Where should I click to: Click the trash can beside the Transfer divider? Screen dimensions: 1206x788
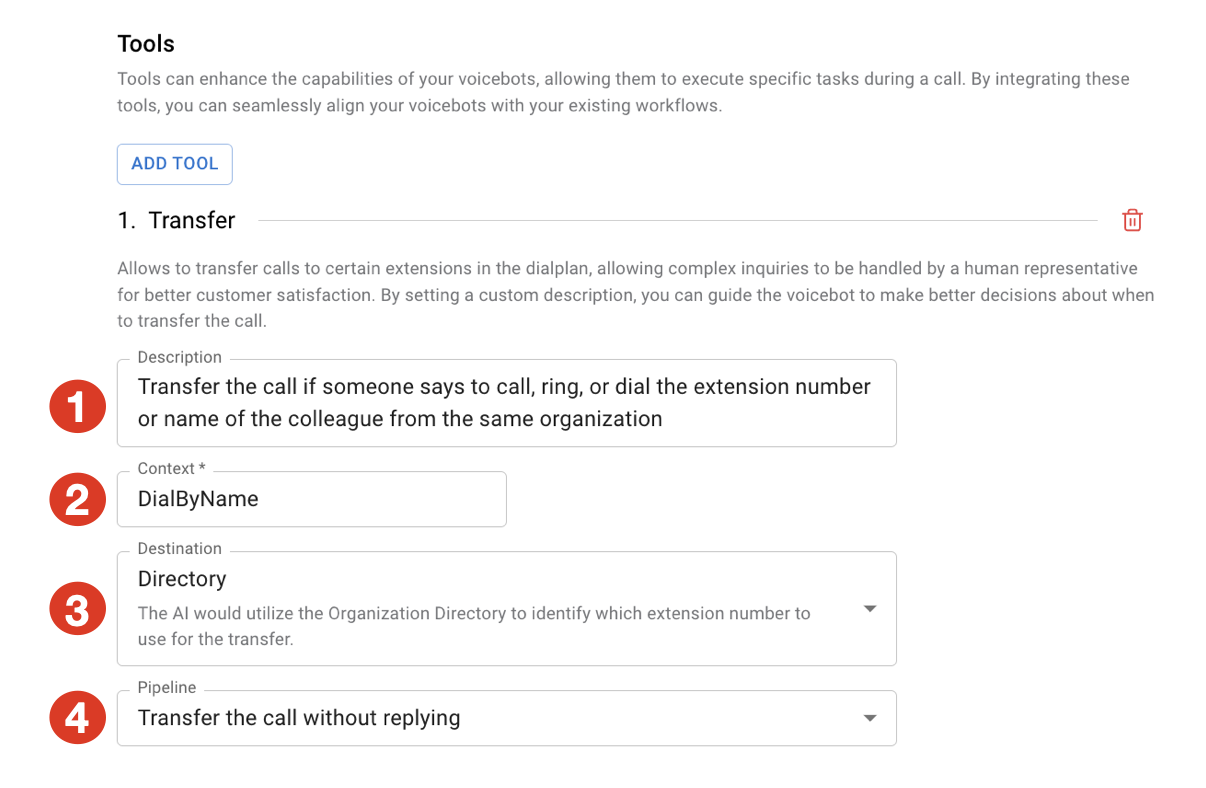[x=1131, y=219]
